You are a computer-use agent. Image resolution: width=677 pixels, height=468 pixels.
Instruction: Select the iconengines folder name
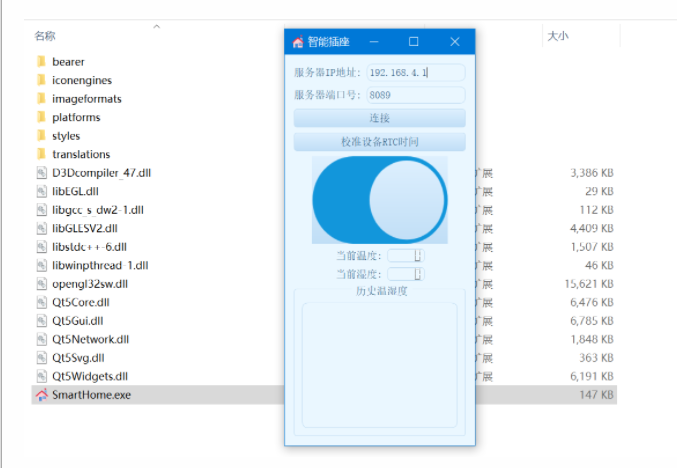click(82, 80)
